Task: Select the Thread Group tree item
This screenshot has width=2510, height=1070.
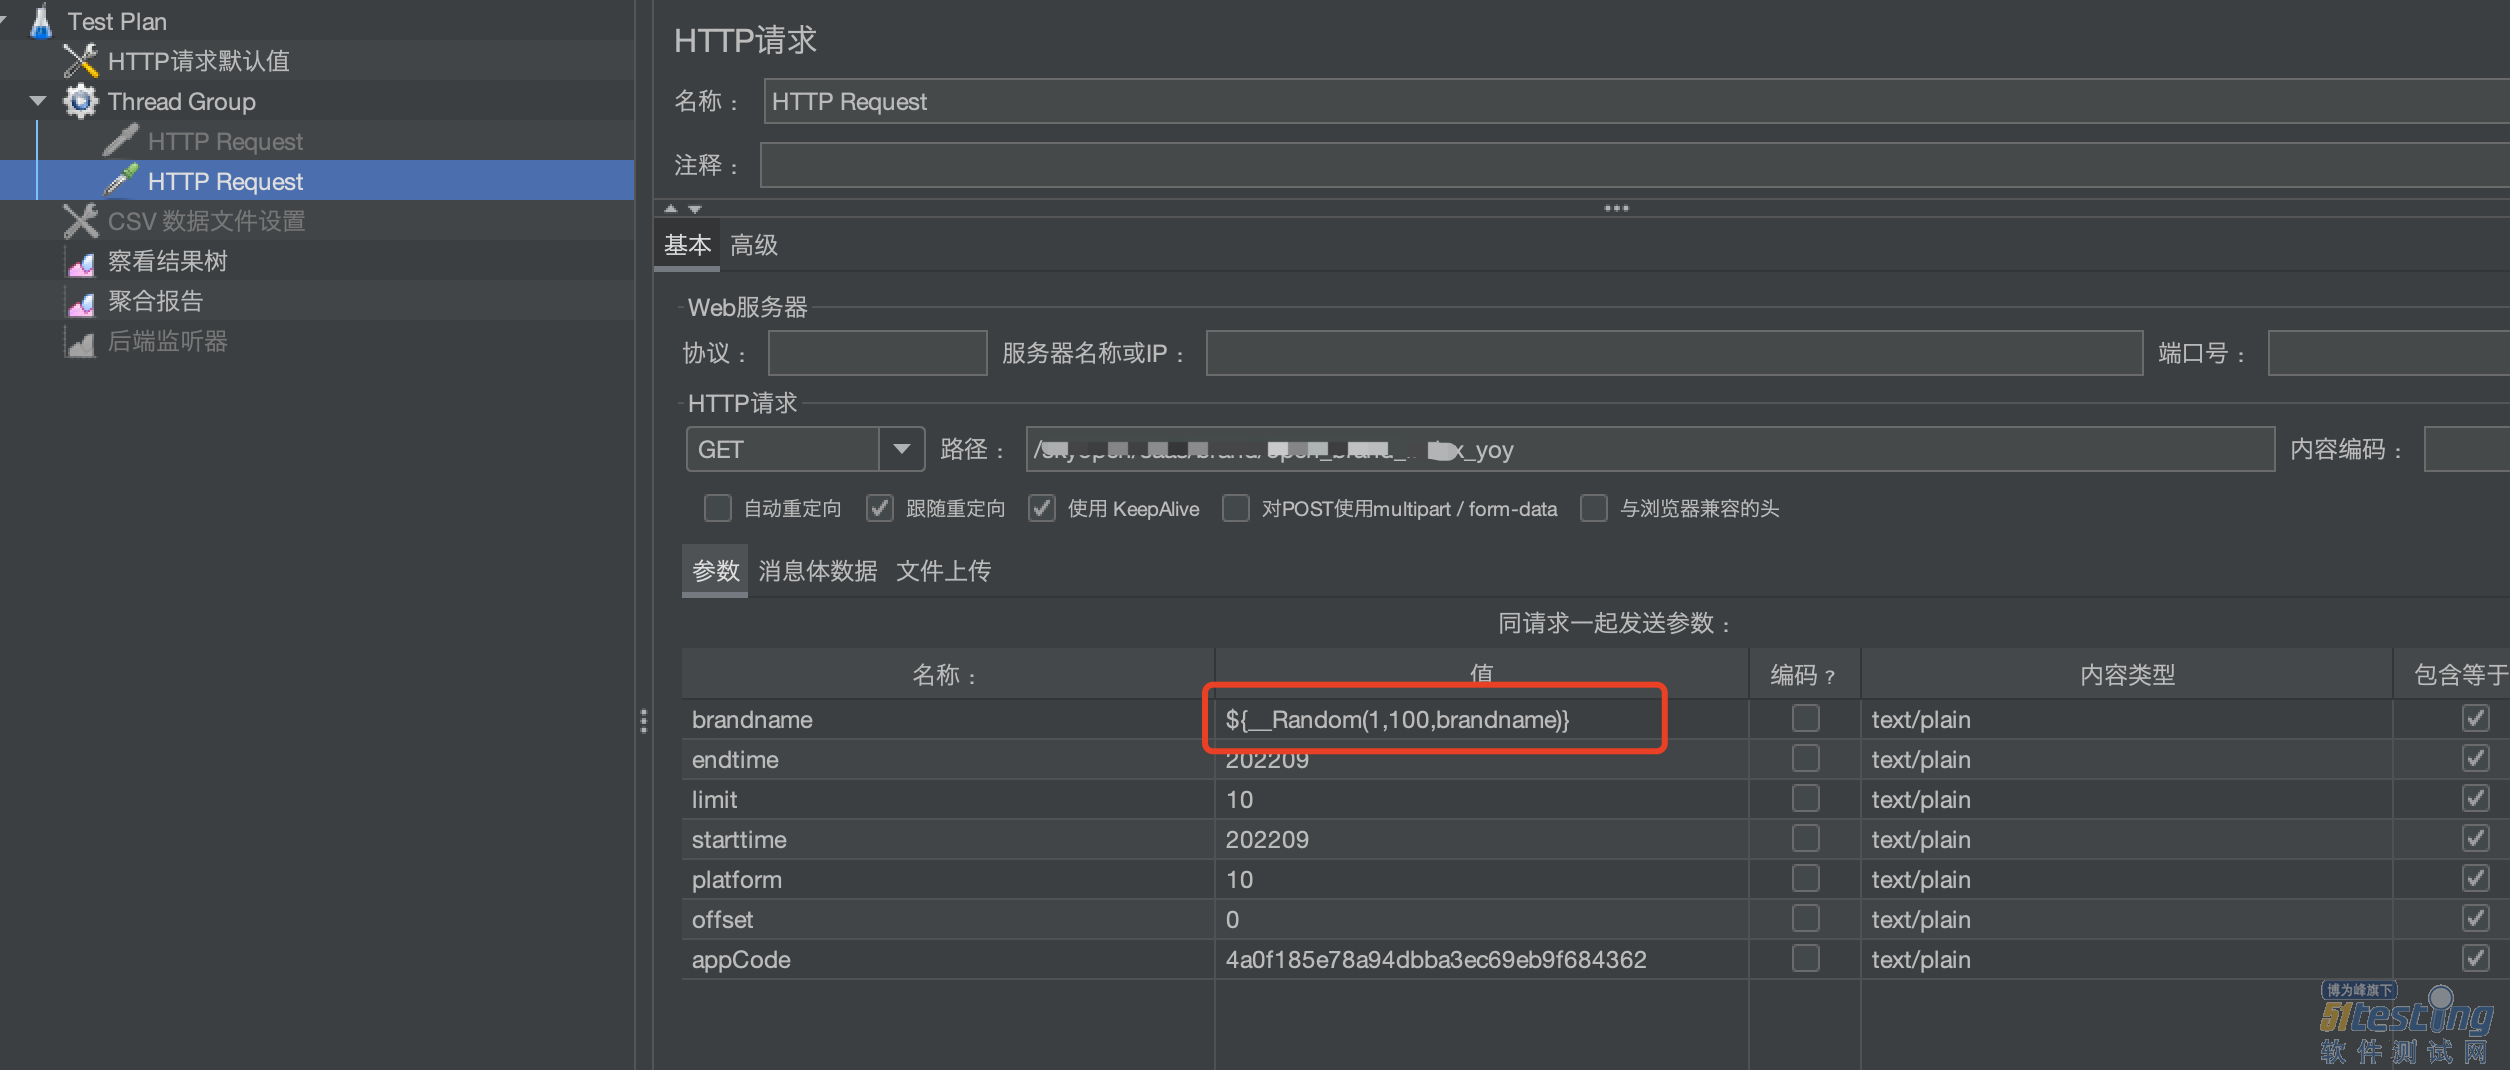Action: coord(182,101)
